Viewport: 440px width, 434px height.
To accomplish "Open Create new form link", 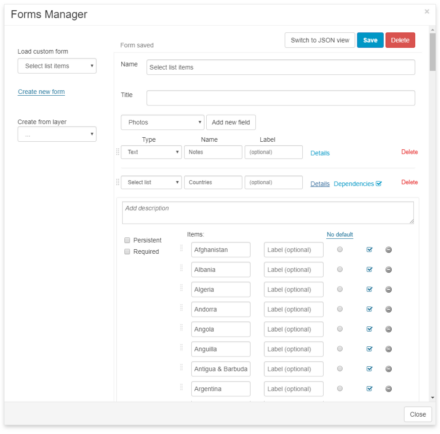I will coord(41,92).
